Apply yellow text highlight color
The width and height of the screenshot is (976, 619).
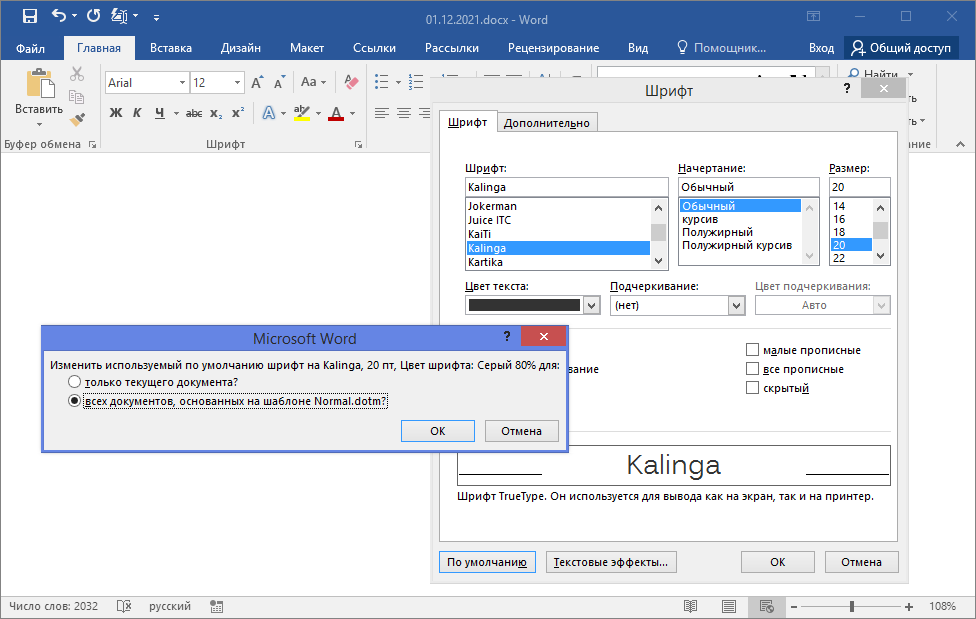pos(302,113)
